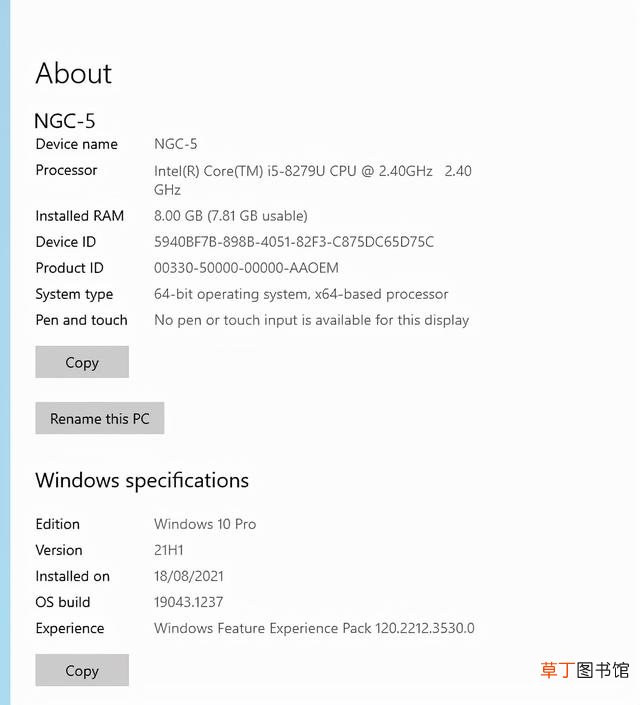The image size is (640, 705).
Task: Click the system type value 64-bit operating system
Action: pyautogui.click(x=301, y=294)
